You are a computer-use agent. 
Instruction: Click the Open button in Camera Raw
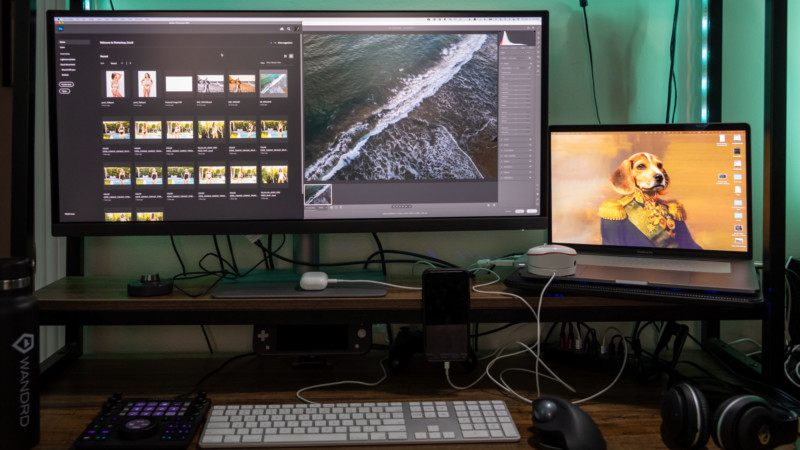tap(532, 211)
